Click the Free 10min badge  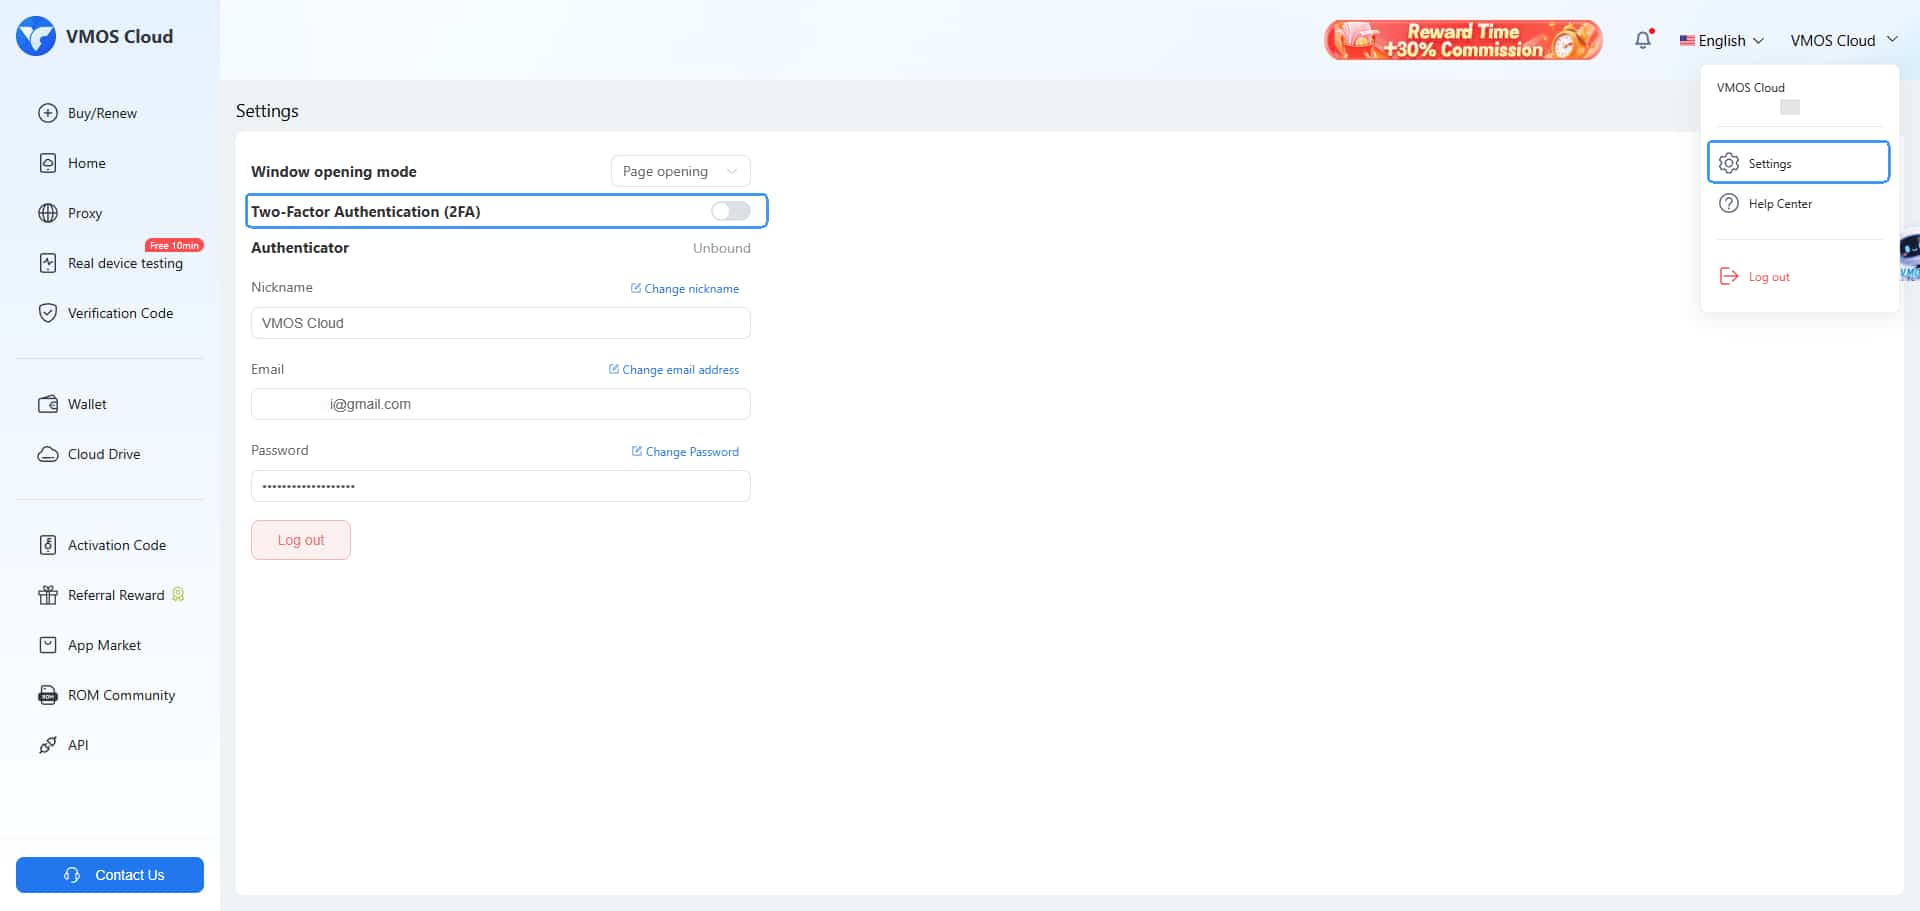pos(174,245)
